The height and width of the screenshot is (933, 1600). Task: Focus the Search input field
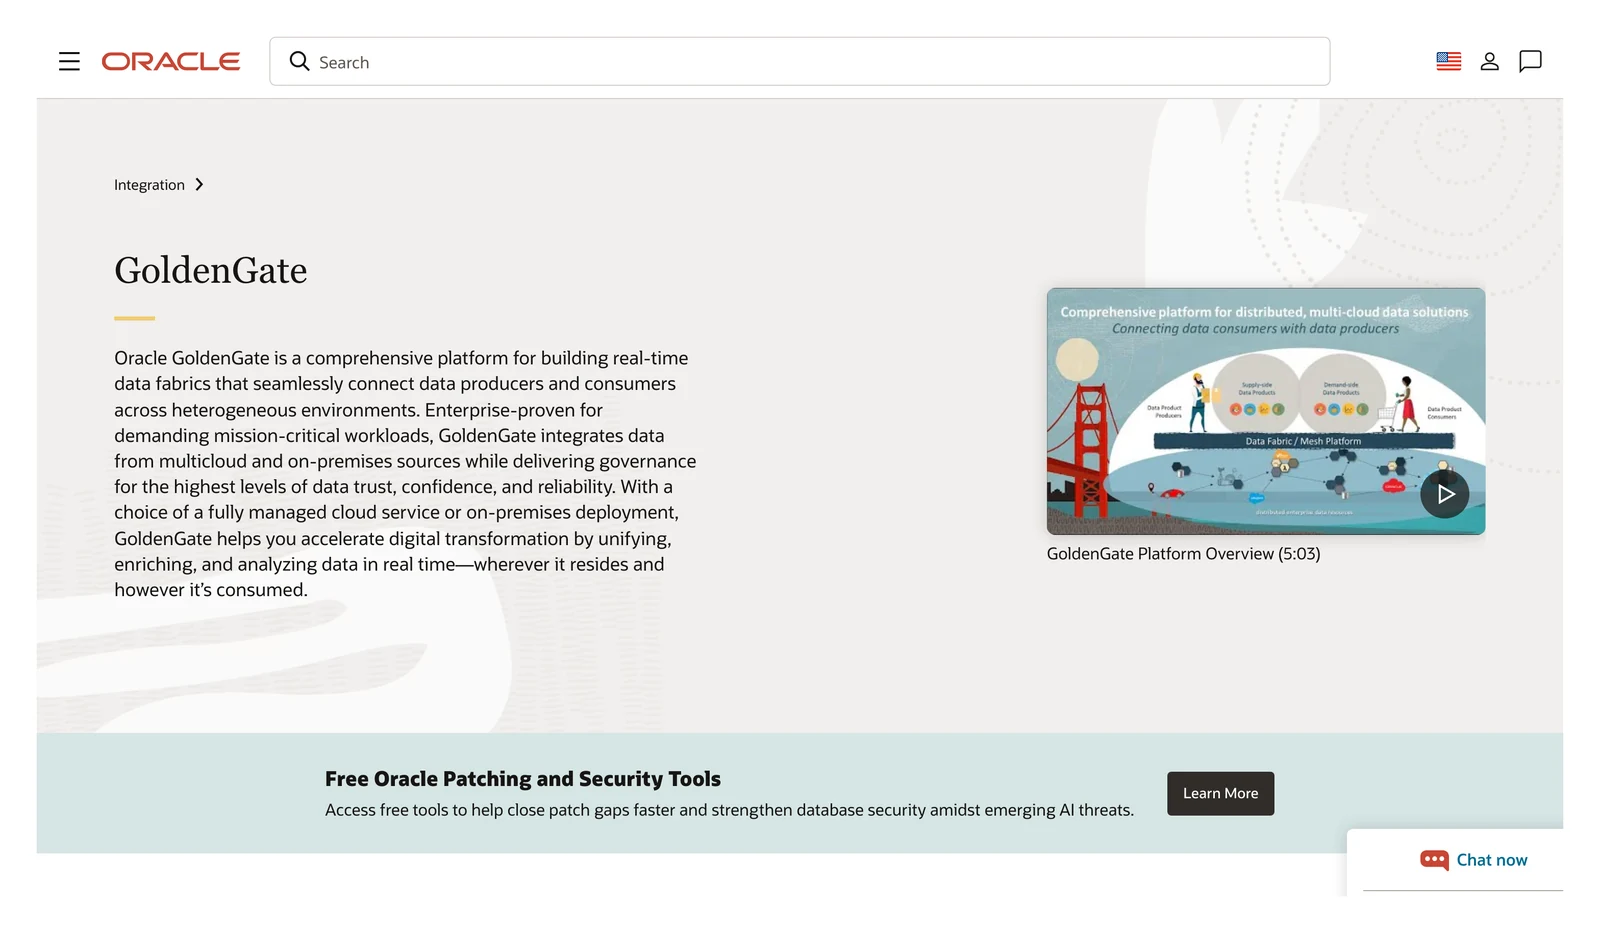click(x=800, y=62)
